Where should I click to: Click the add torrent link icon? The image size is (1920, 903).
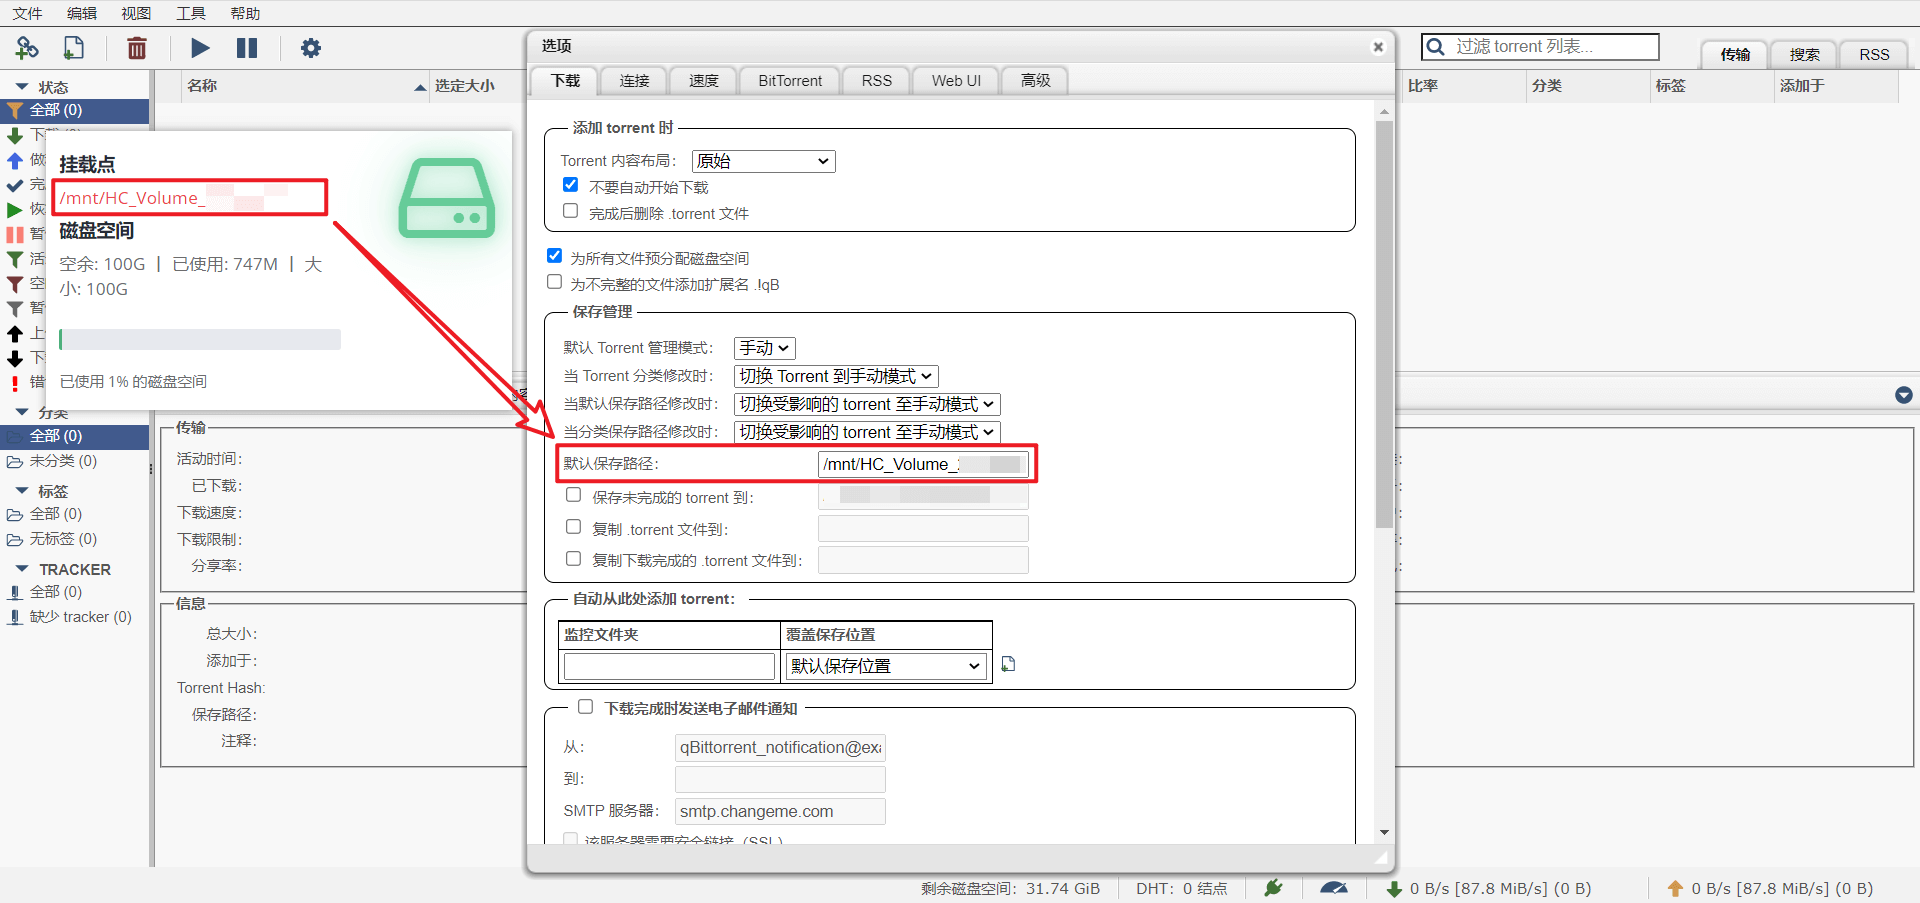27,47
